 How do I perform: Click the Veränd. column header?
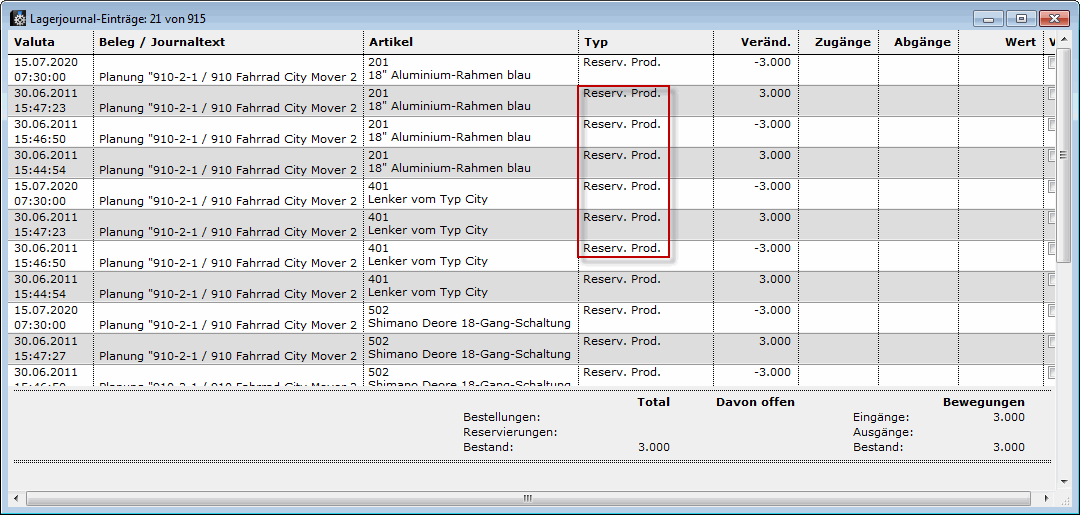coord(755,42)
